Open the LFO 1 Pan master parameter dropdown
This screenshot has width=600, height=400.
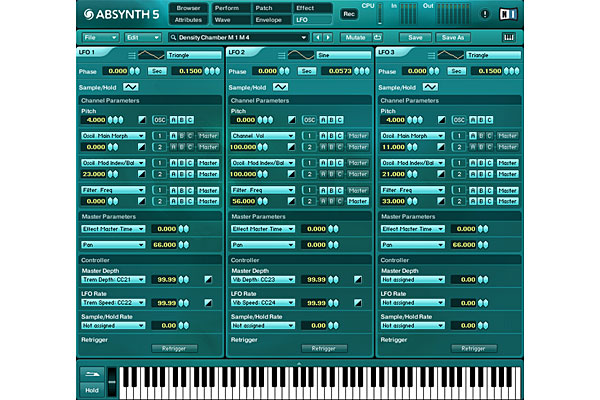coord(113,245)
